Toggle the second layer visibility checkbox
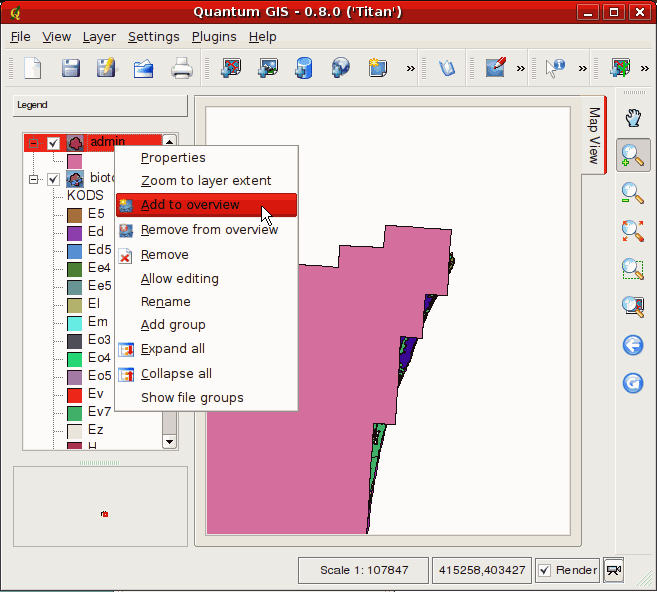 pos(53,179)
